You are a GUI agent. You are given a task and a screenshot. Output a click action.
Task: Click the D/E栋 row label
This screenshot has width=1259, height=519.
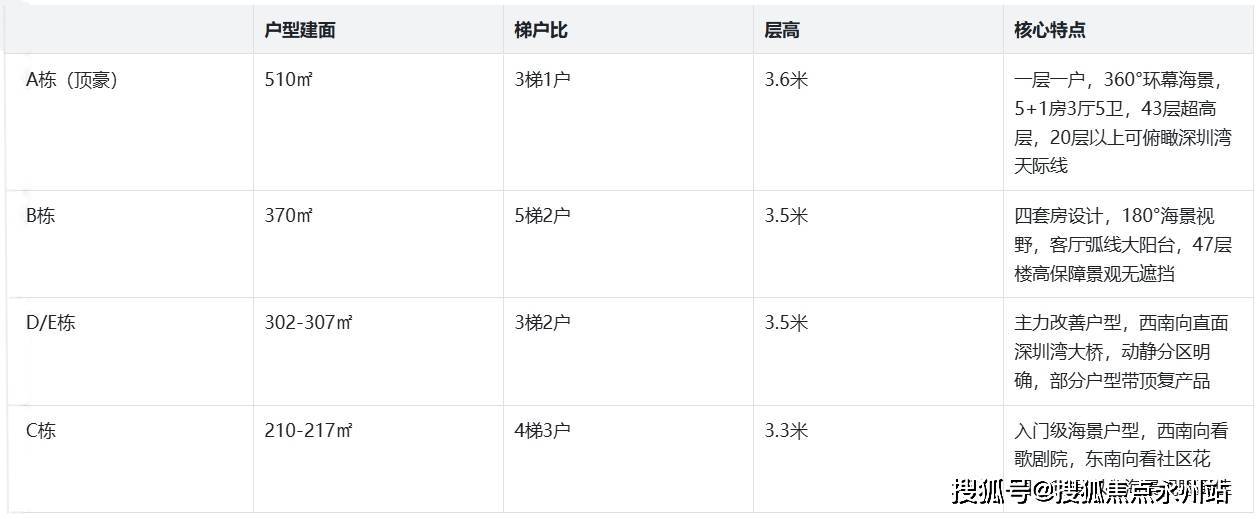(51, 323)
